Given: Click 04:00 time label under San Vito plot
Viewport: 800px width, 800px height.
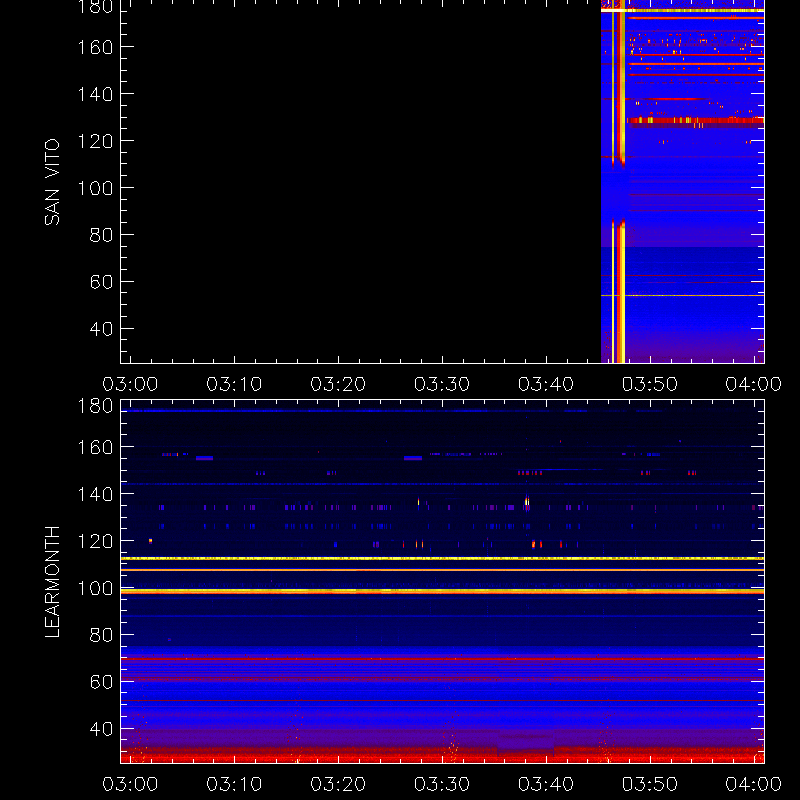Looking at the screenshot, I should point(754,384).
